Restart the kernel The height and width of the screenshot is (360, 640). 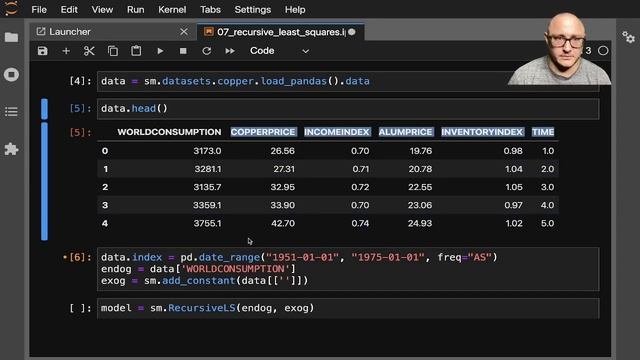(207, 51)
